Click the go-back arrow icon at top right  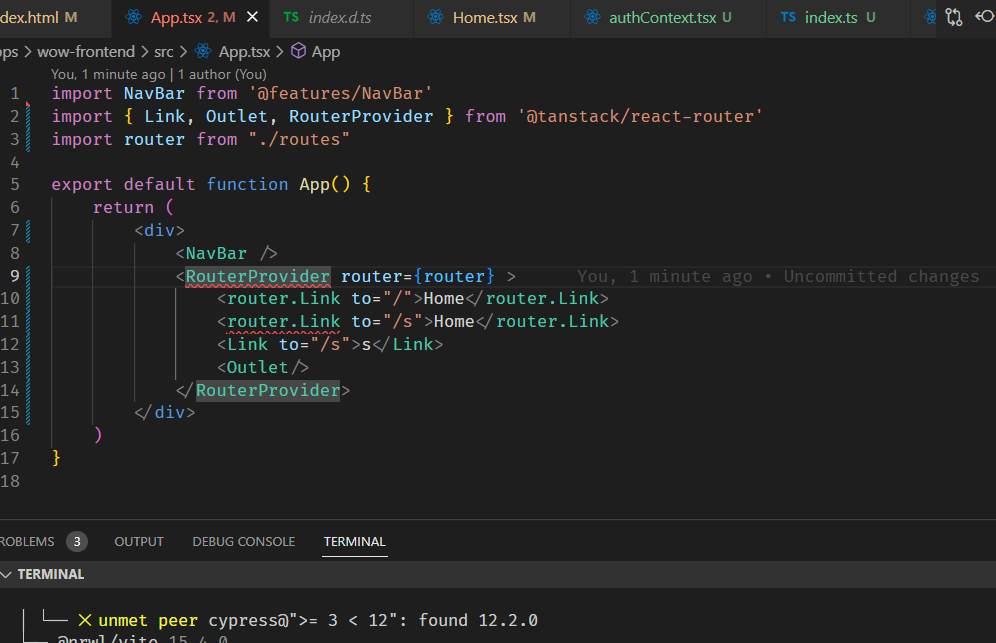tap(985, 17)
